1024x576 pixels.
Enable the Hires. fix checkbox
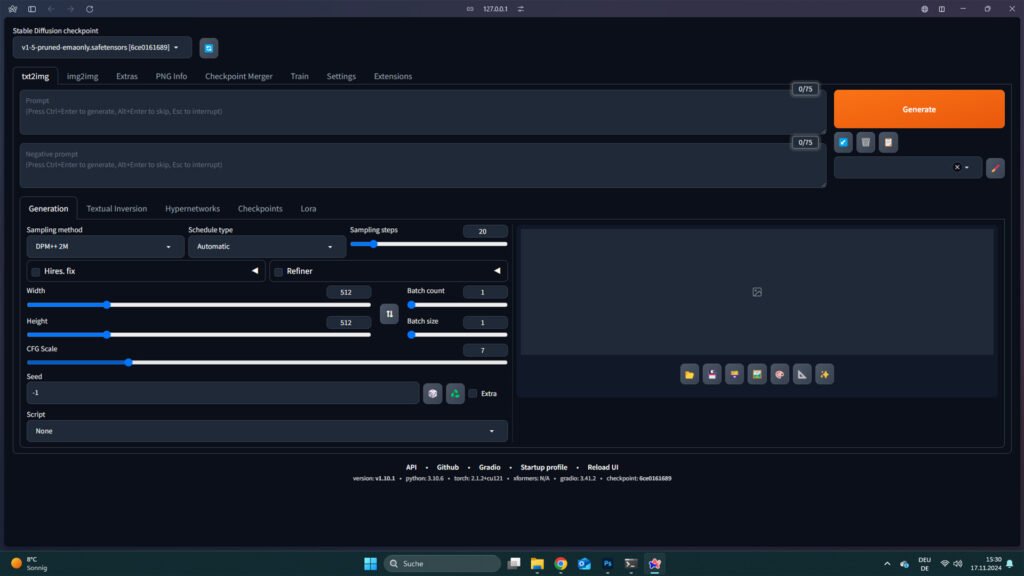tap(36, 272)
